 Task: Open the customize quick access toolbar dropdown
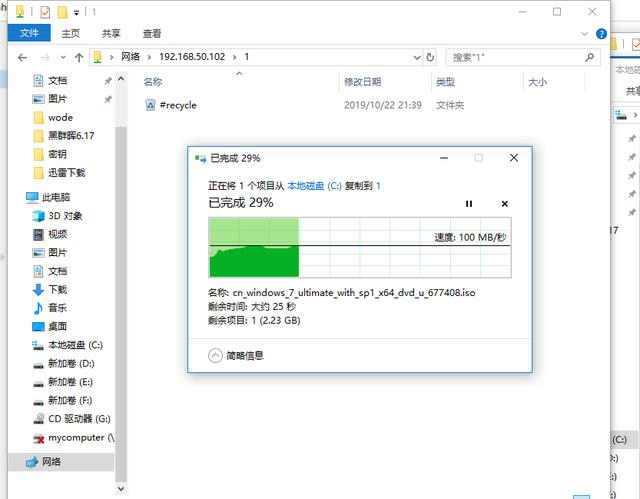tap(76, 13)
